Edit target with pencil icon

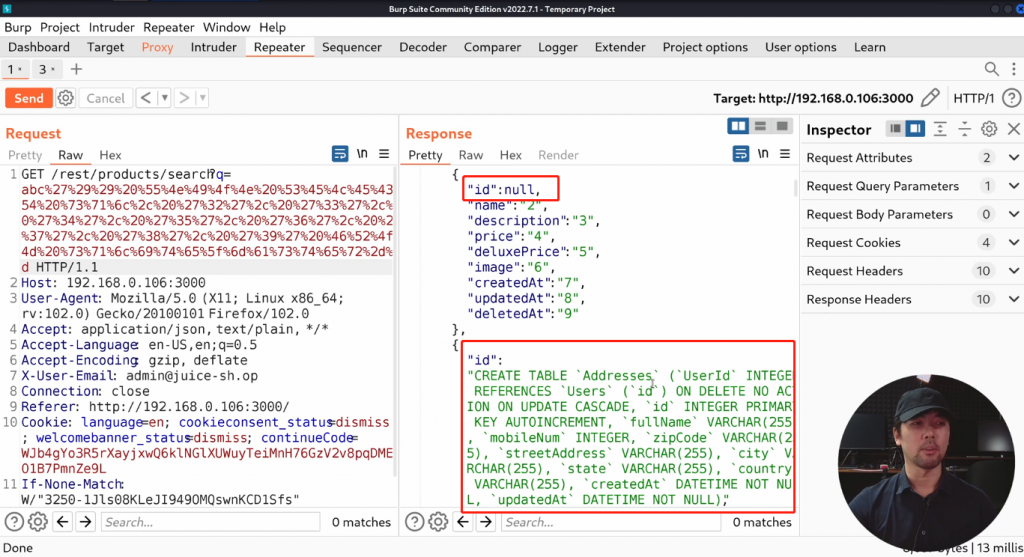(930, 98)
